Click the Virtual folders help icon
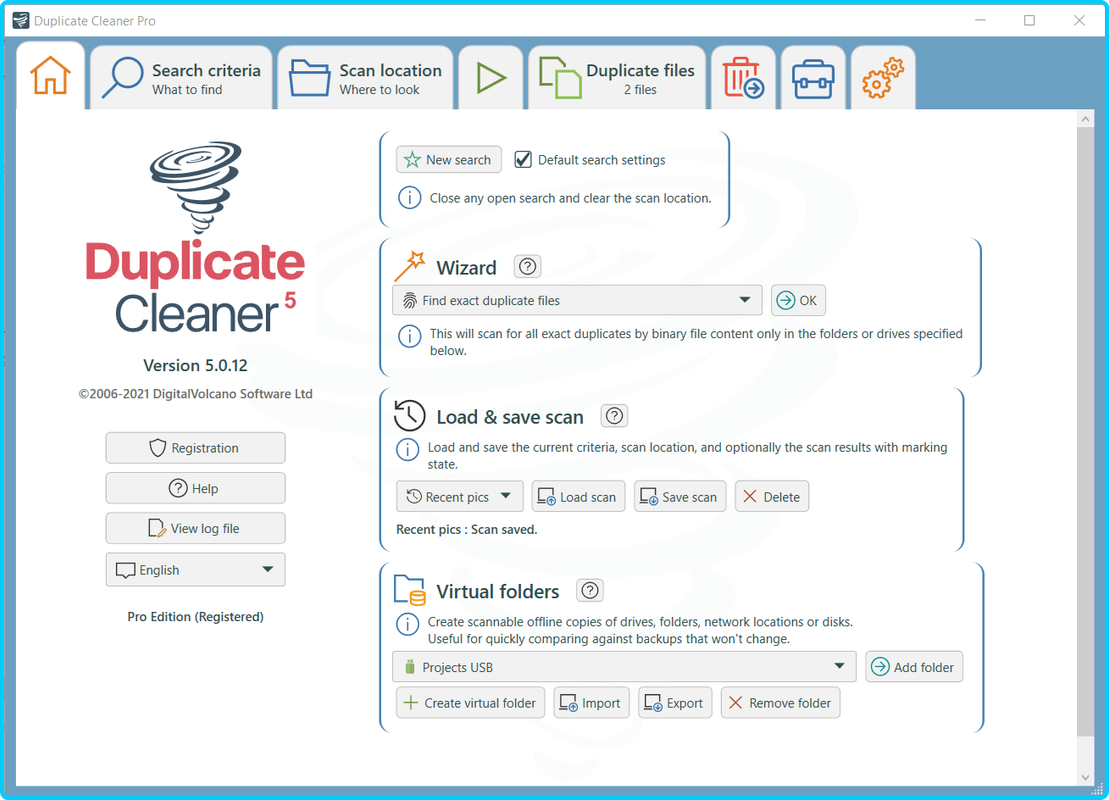Screen dimensions: 1109x800 tap(590, 590)
